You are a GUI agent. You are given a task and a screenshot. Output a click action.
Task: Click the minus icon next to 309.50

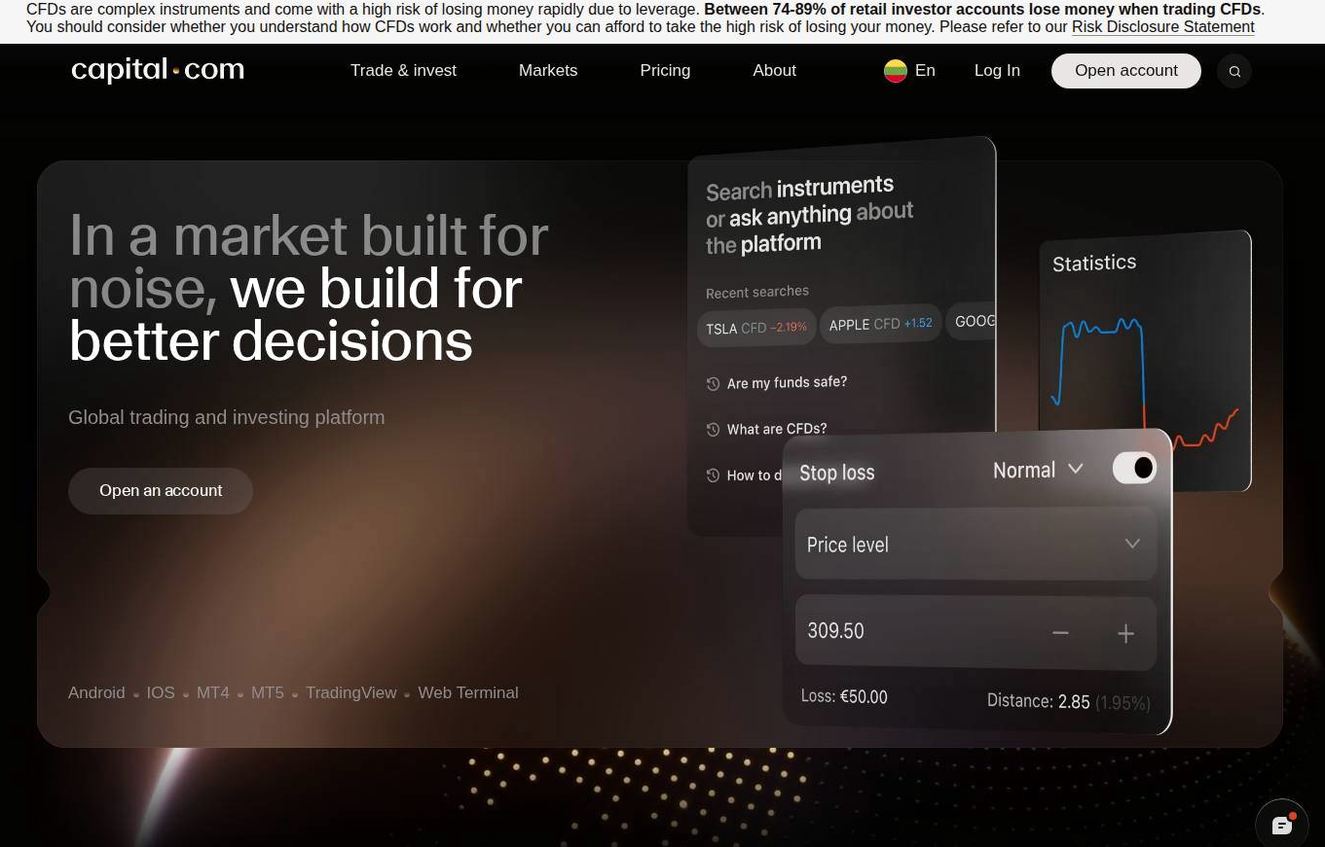click(1060, 633)
